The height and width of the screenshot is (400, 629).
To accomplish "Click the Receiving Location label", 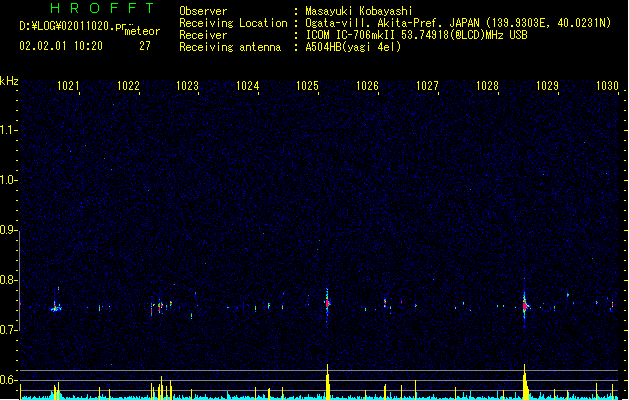I will tap(233, 24).
